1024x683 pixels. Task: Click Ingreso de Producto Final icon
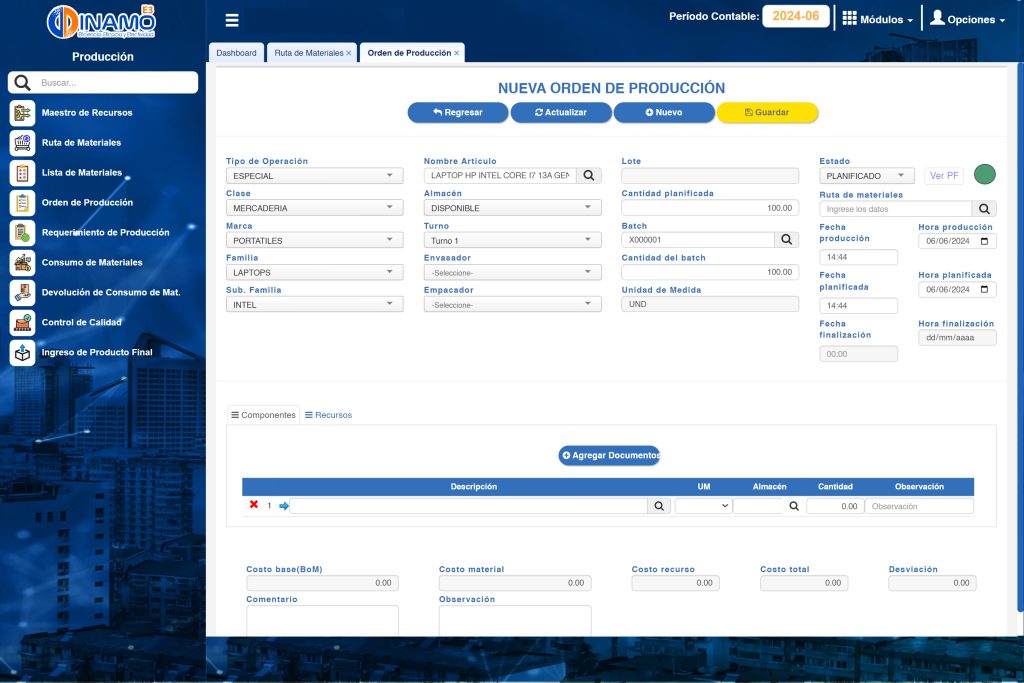(x=22, y=353)
